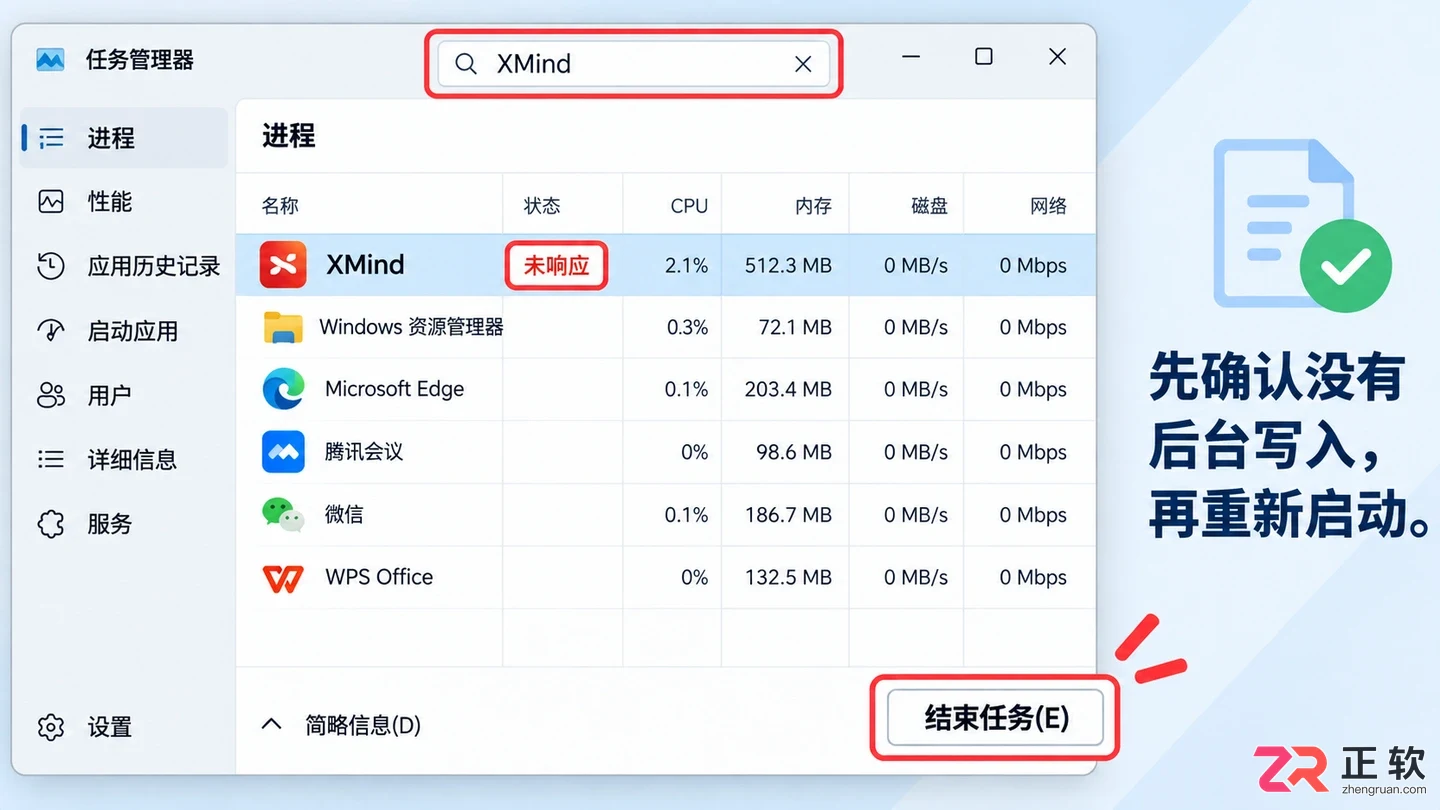Switch to the 性能 tab
This screenshot has height=810, width=1440.
(x=126, y=201)
